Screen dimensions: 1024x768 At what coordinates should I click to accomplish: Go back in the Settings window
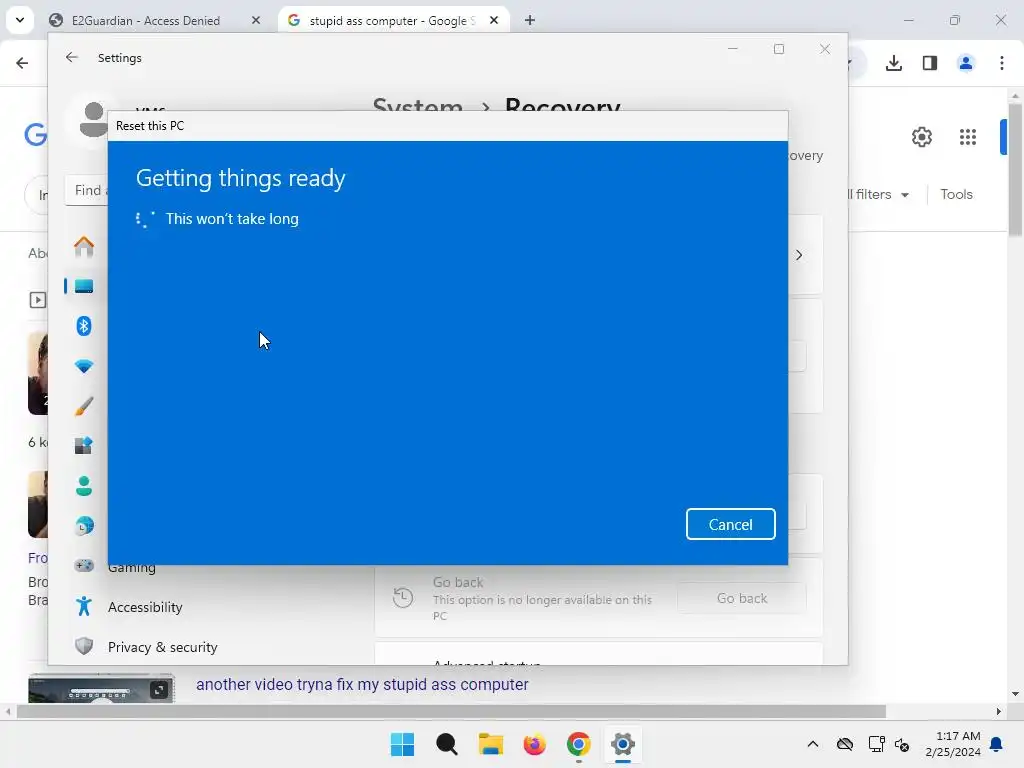click(72, 57)
